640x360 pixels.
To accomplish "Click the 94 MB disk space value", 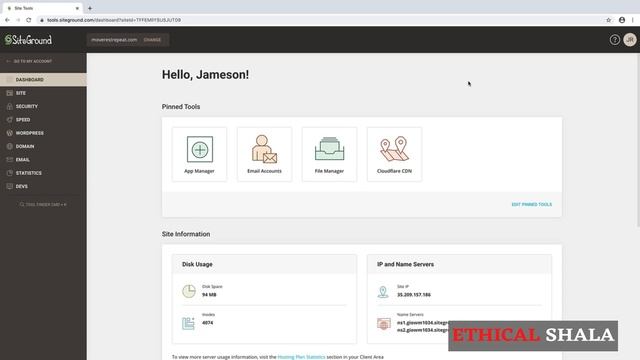I will (x=209, y=295).
